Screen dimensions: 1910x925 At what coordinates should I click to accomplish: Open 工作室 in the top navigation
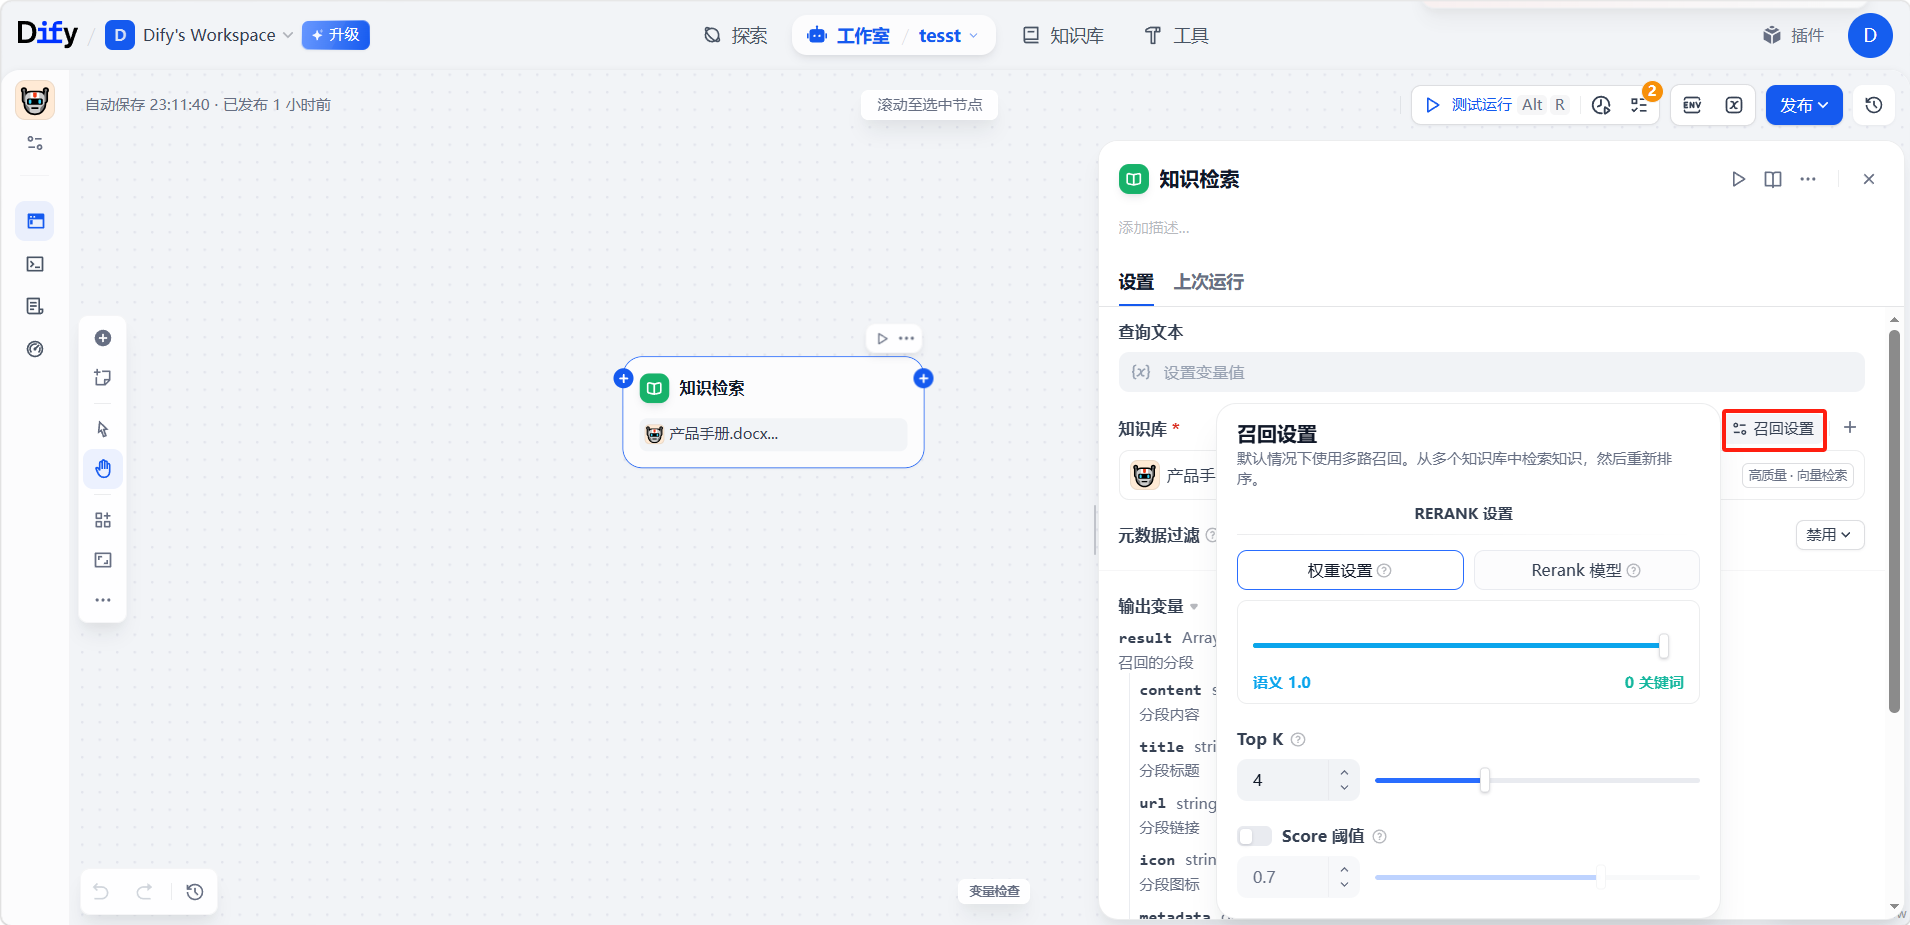[x=849, y=36]
